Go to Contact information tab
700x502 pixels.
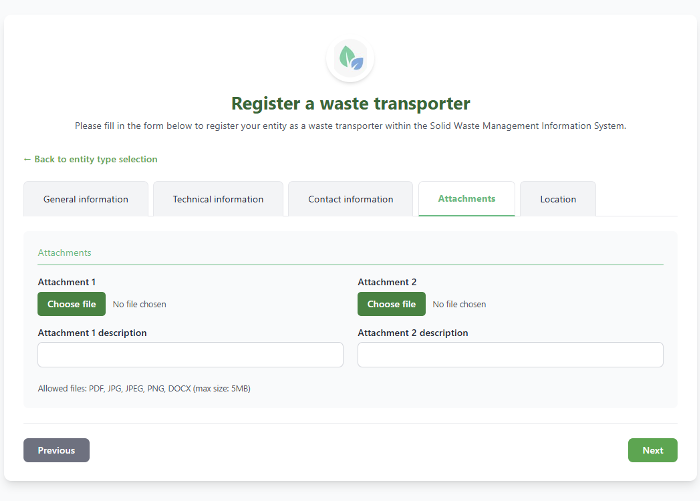pos(350,199)
